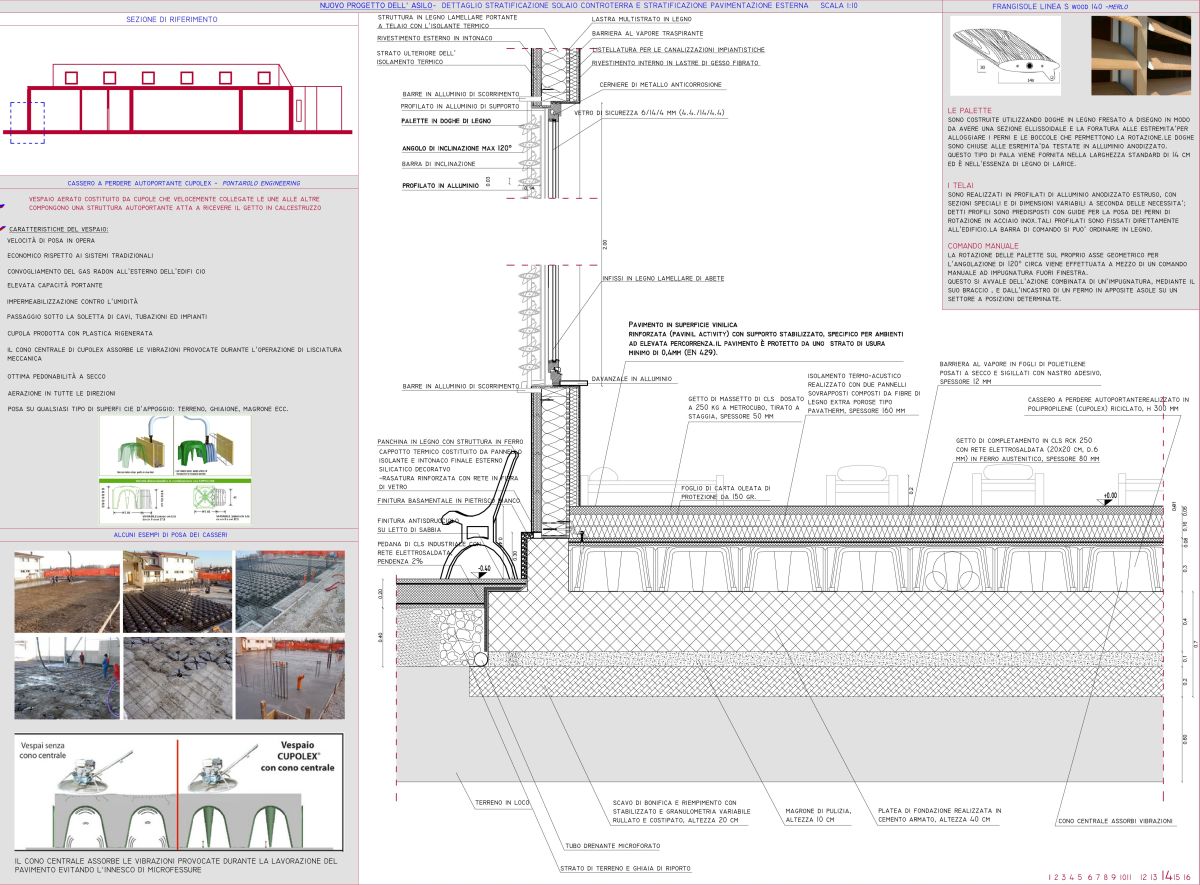The width and height of the screenshot is (1200, 885).
Task: Select the 'SCALA 1:10' scale label
Action: click(x=839, y=5)
